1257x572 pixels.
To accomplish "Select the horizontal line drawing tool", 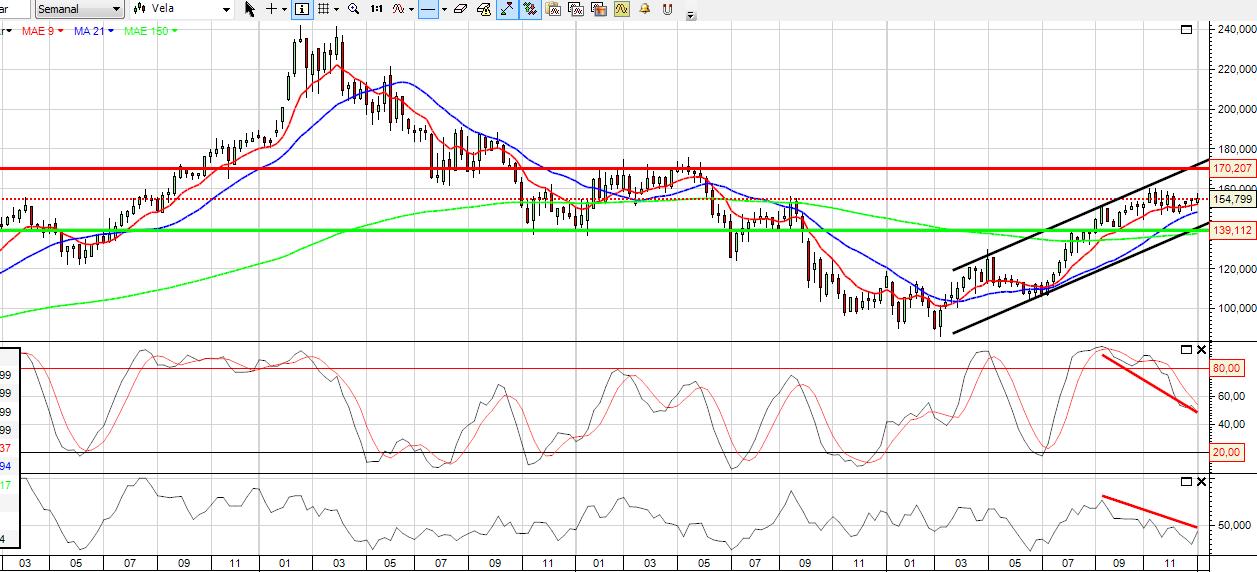I will click(x=428, y=9).
